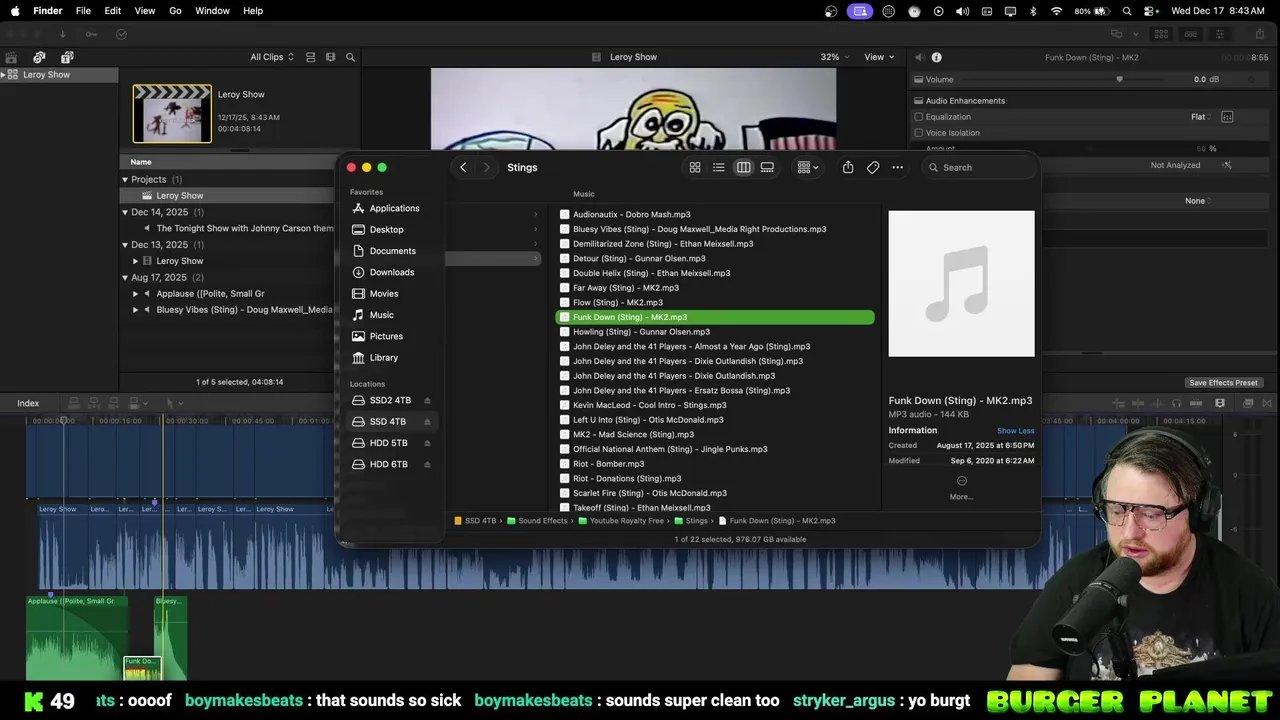
Task: Collapse the Dec 14, 2025 group
Action: pos(125,212)
